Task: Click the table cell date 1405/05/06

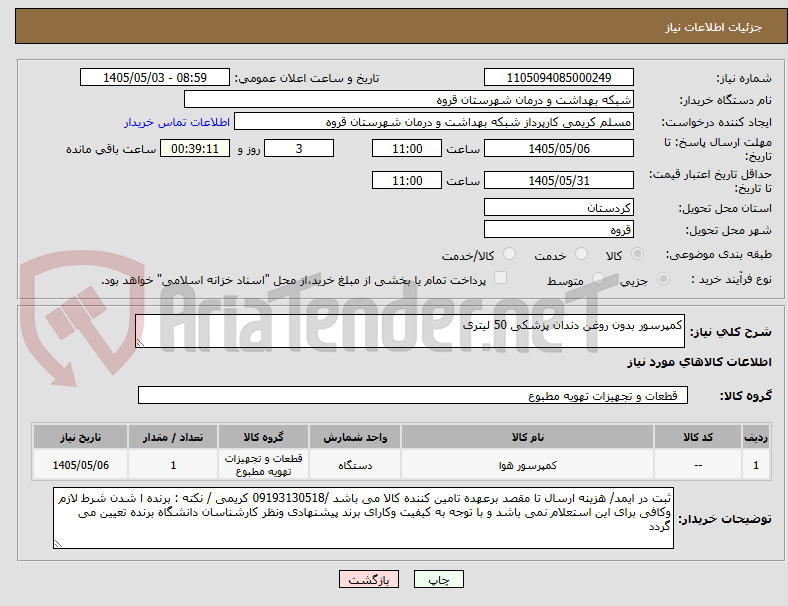Action: pyautogui.click(x=80, y=465)
